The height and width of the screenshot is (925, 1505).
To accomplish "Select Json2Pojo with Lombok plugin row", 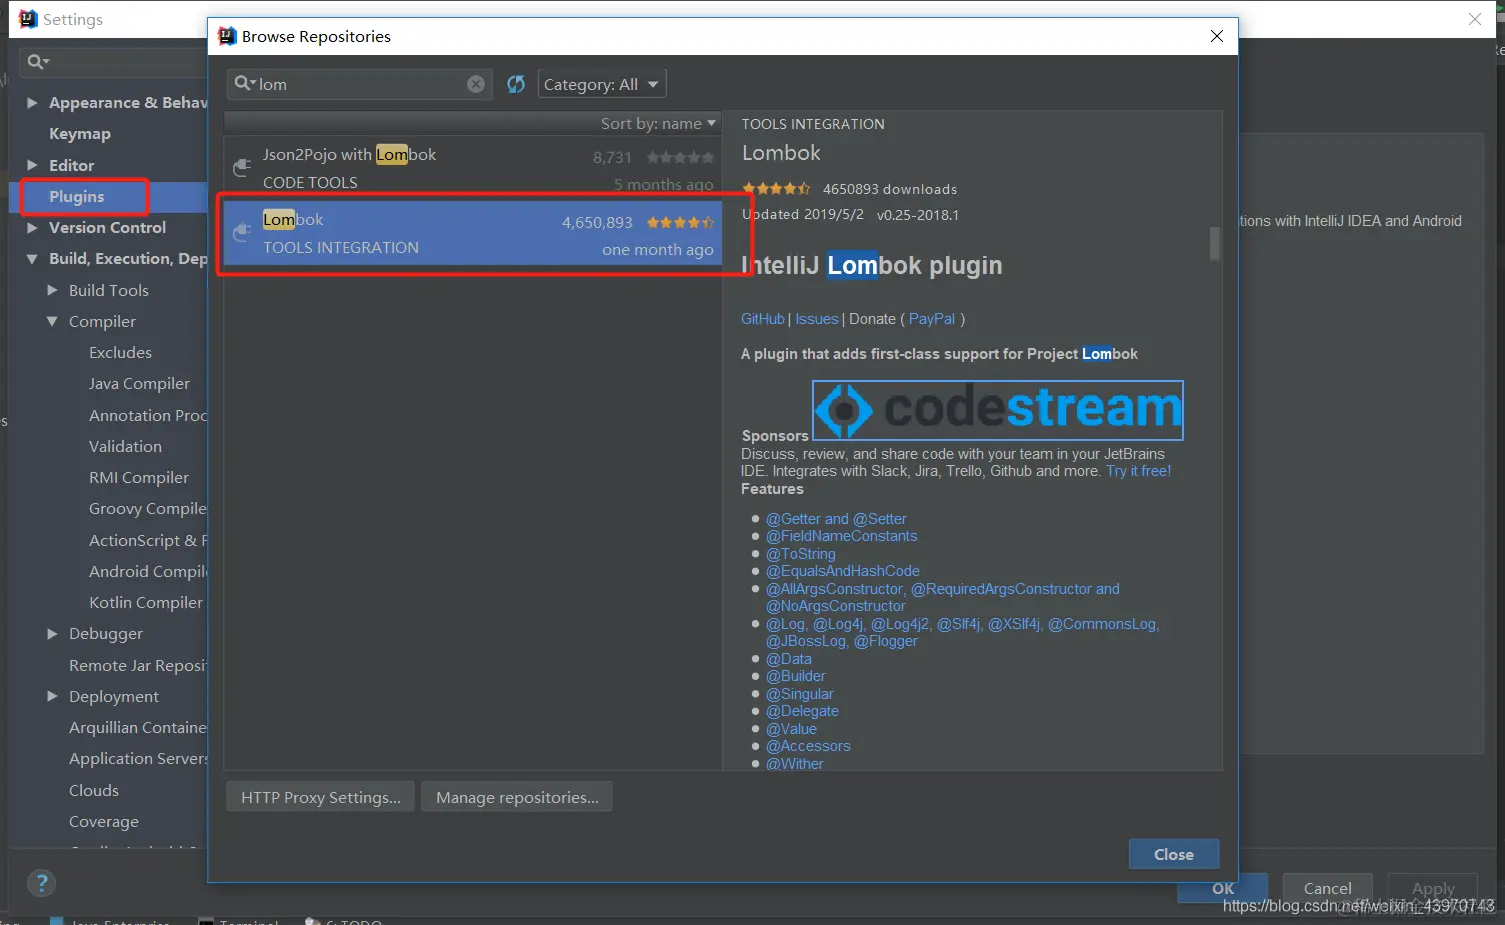I will (472, 168).
